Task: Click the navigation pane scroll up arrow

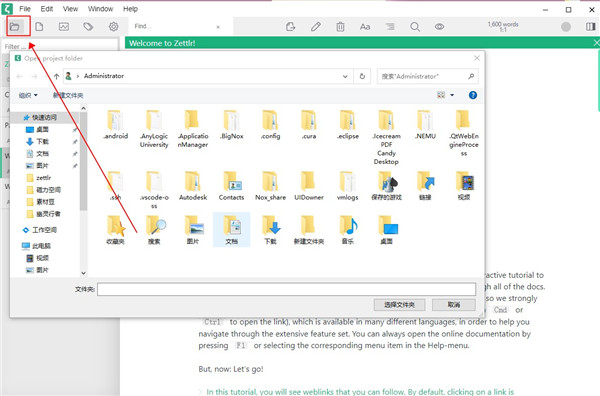Action: point(83,109)
